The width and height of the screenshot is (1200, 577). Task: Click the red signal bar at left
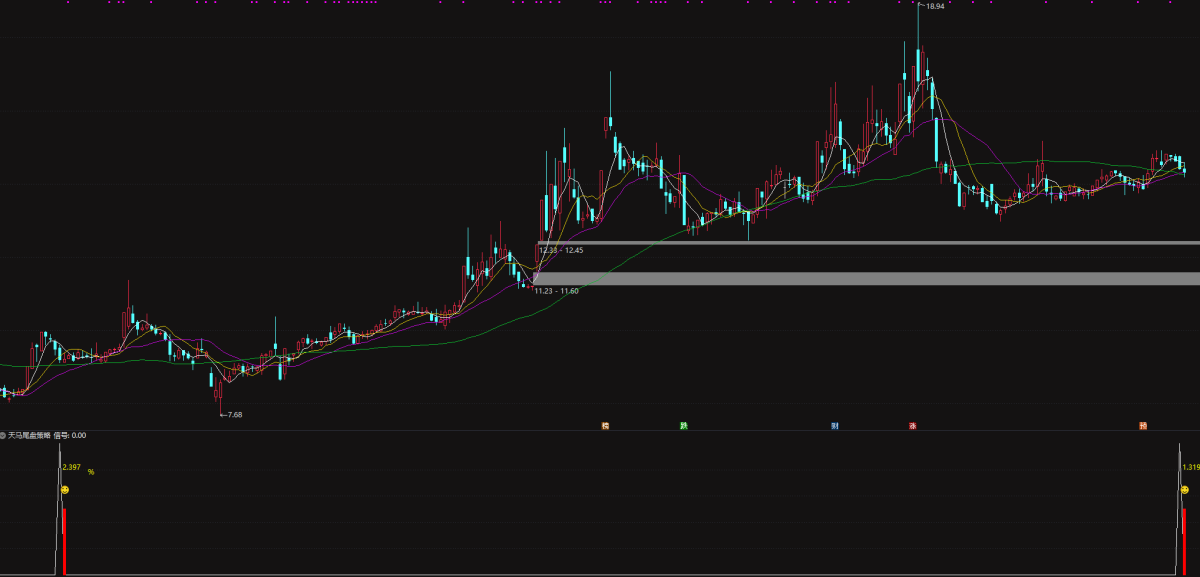coord(65,541)
